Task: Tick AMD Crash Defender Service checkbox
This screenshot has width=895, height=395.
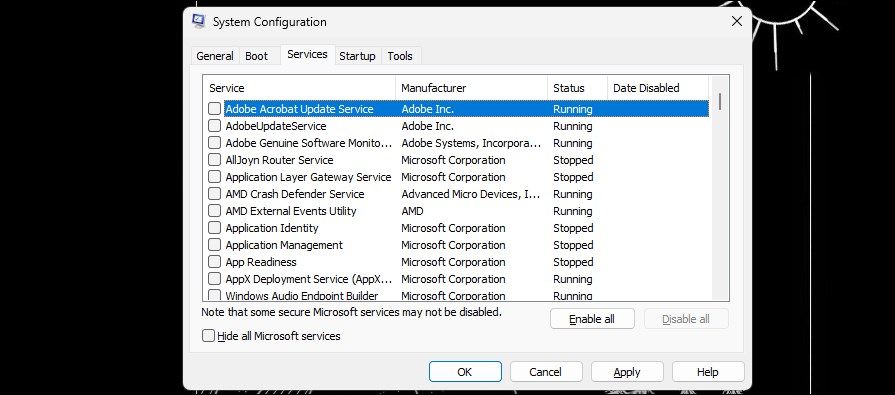Action: 215,194
